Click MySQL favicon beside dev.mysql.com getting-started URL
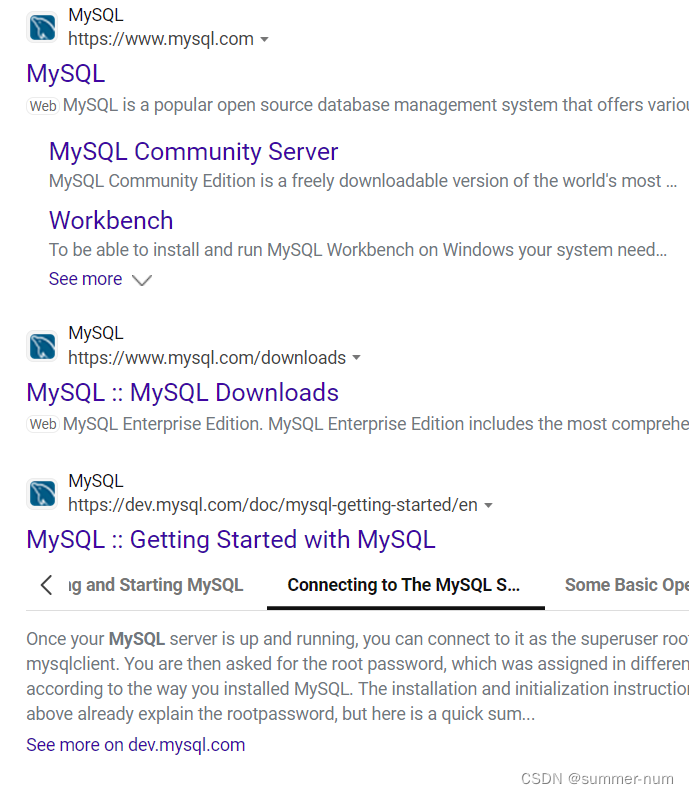The height and width of the screenshot is (794, 689). point(43,494)
